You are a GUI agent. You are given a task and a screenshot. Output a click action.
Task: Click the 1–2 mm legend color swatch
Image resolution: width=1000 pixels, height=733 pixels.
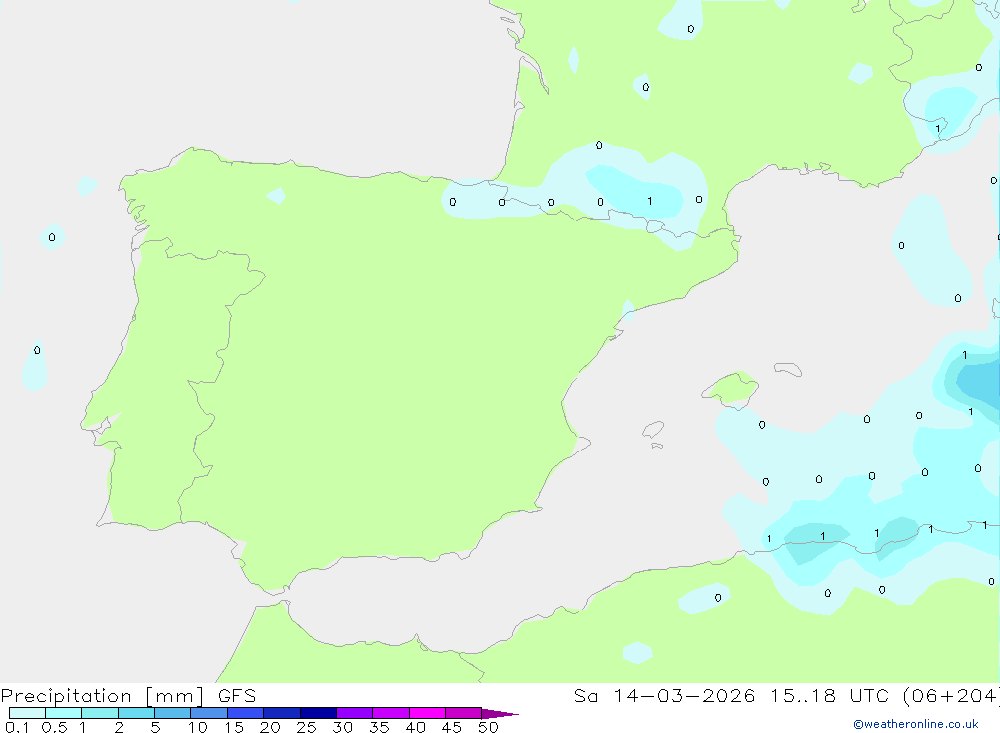[99, 713]
